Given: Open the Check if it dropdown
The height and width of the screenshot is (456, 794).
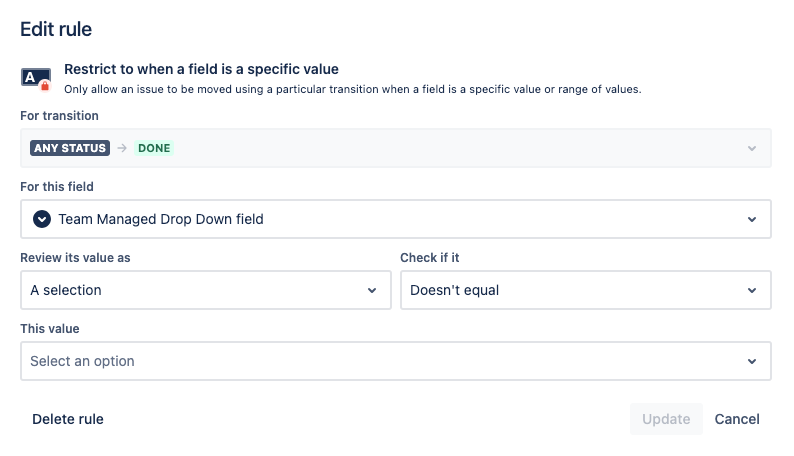Looking at the screenshot, I should [x=586, y=290].
